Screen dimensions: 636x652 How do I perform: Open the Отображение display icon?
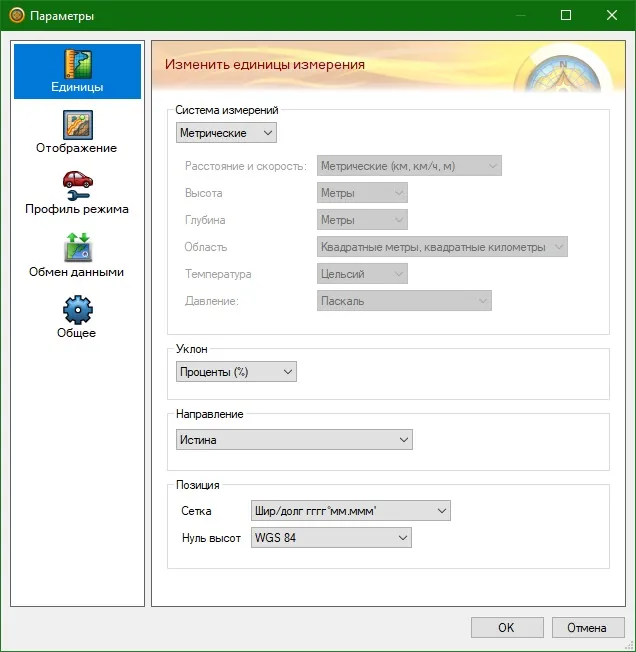click(x=78, y=125)
